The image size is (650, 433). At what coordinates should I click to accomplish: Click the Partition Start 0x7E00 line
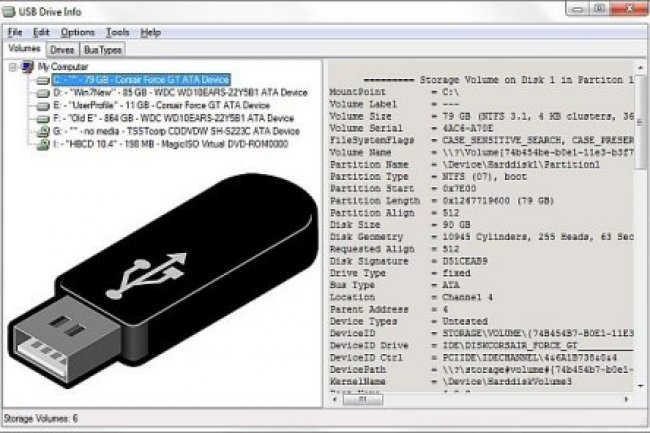pos(403,189)
